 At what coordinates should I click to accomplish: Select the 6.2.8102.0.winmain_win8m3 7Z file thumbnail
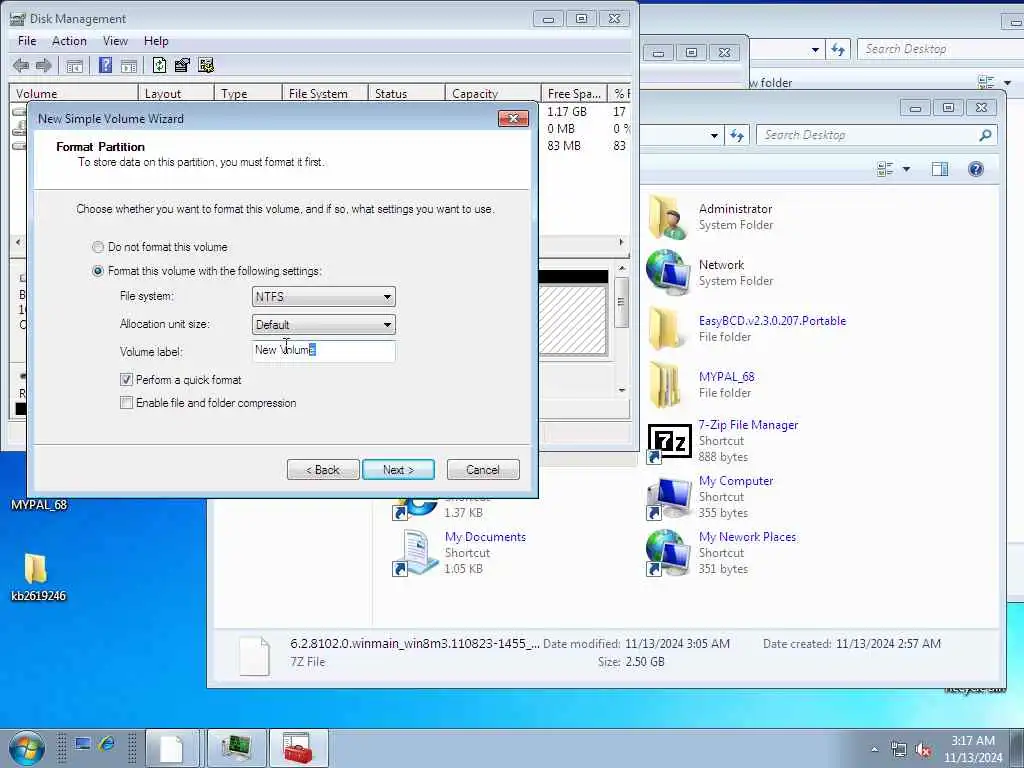[x=254, y=656]
